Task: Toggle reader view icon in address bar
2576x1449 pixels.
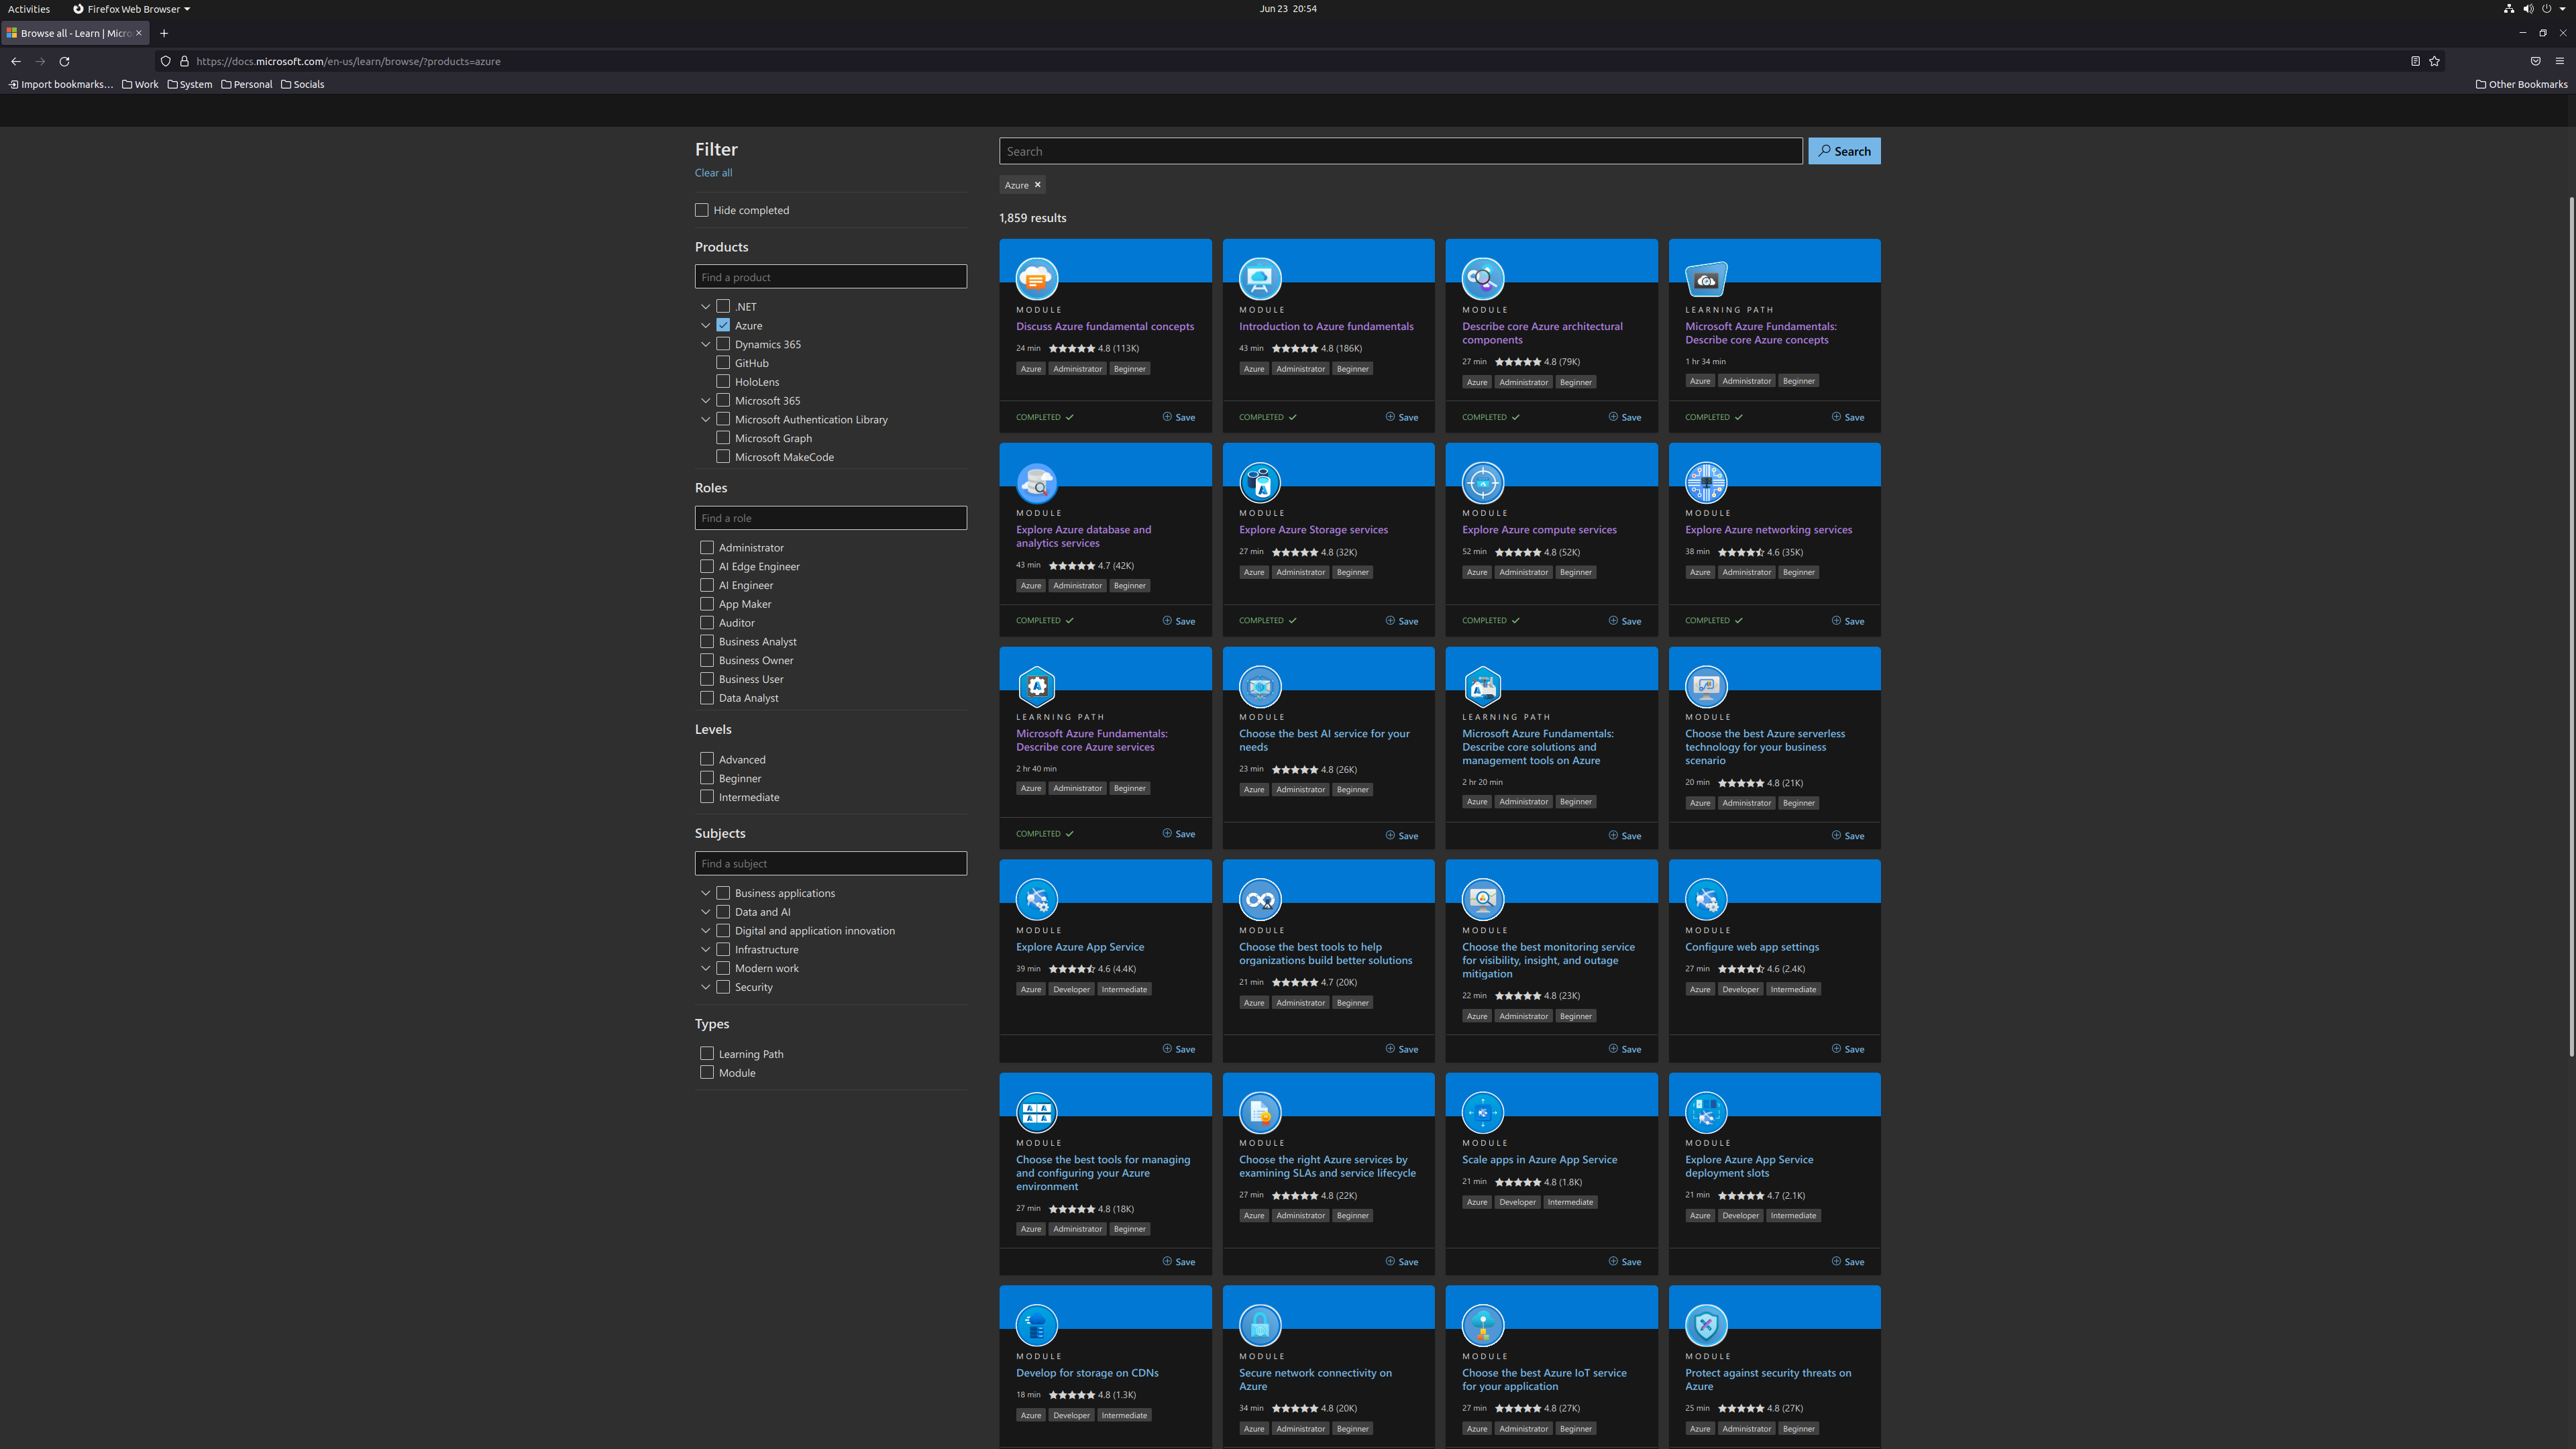Action: (2415, 61)
